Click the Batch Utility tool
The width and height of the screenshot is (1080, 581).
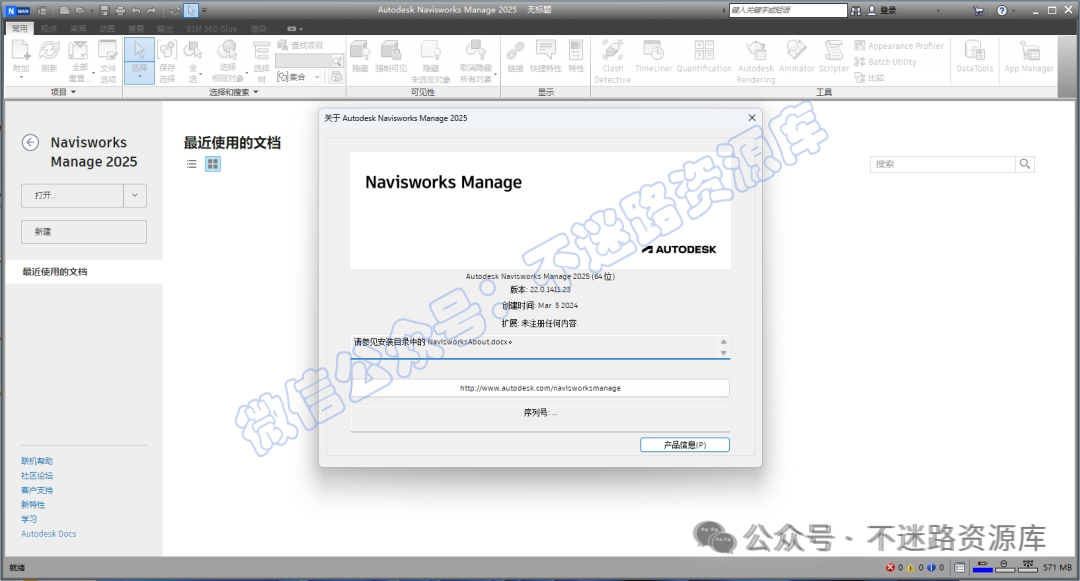(x=885, y=61)
